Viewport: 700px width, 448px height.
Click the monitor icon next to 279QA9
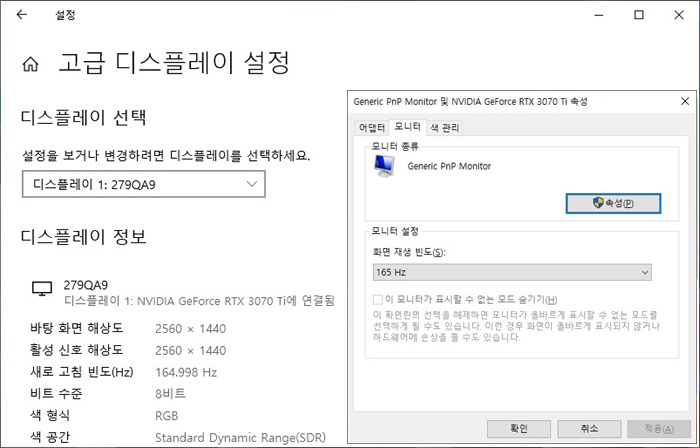[42, 288]
